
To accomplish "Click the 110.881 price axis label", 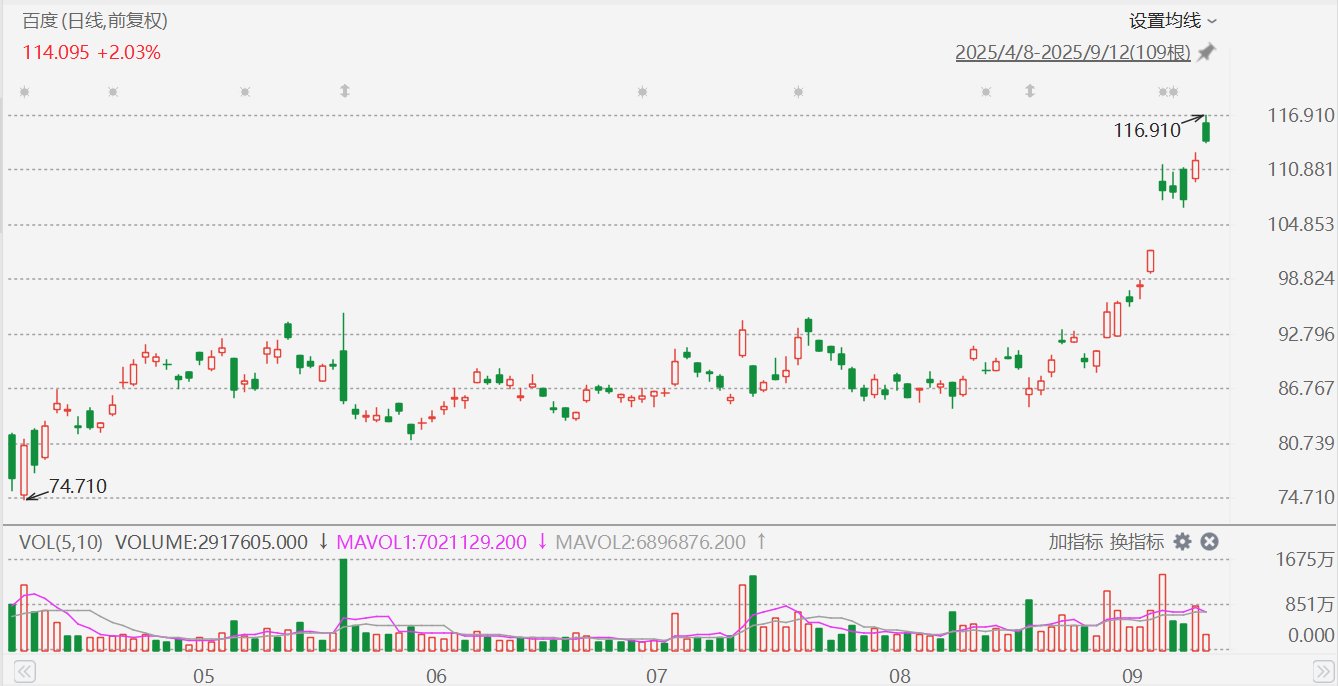I will pos(1301,170).
